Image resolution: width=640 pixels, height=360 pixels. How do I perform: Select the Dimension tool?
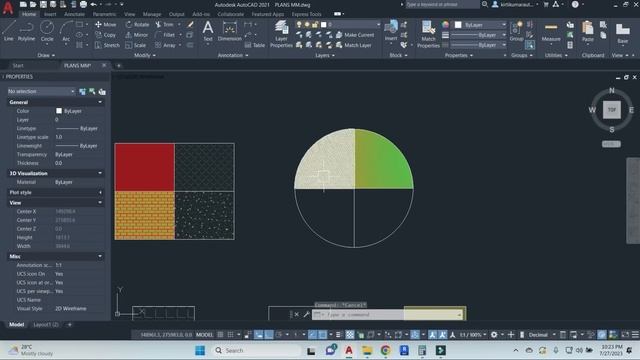pyautogui.click(x=229, y=31)
